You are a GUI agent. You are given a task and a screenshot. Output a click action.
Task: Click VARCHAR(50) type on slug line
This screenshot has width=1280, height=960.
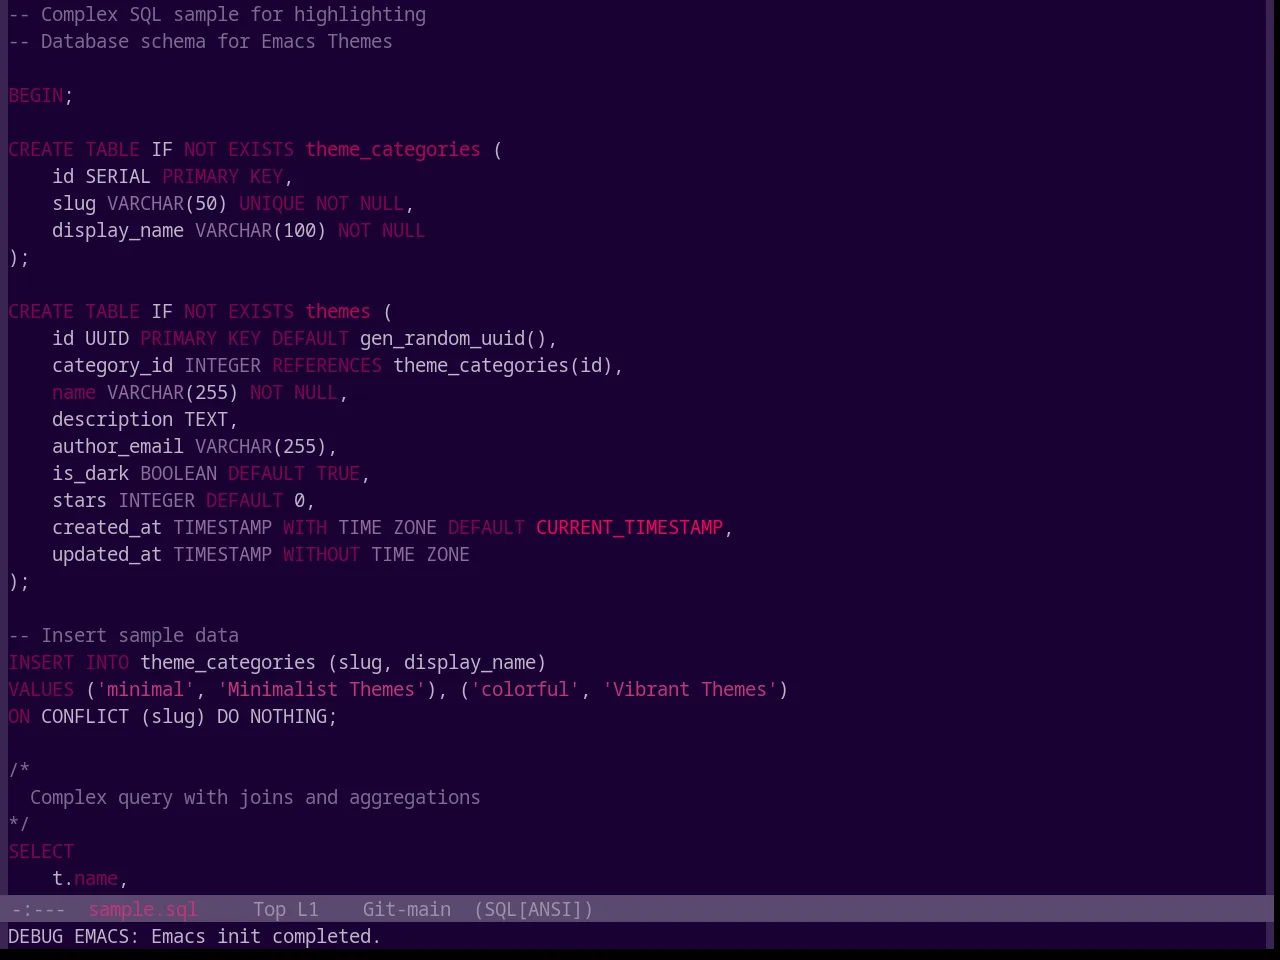pyautogui.click(x=168, y=204)
